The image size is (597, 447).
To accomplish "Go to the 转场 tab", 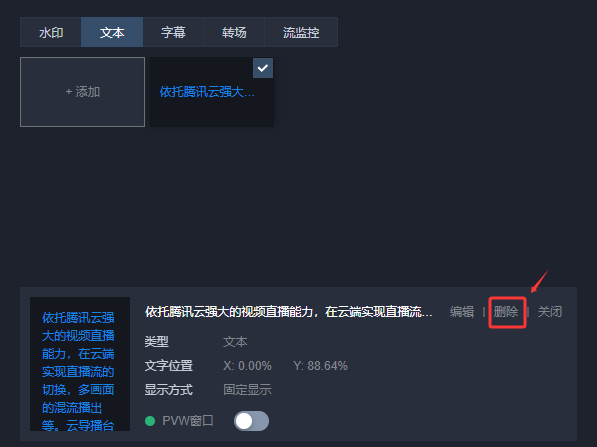I will pyautogui.click(x=234, y=32).
